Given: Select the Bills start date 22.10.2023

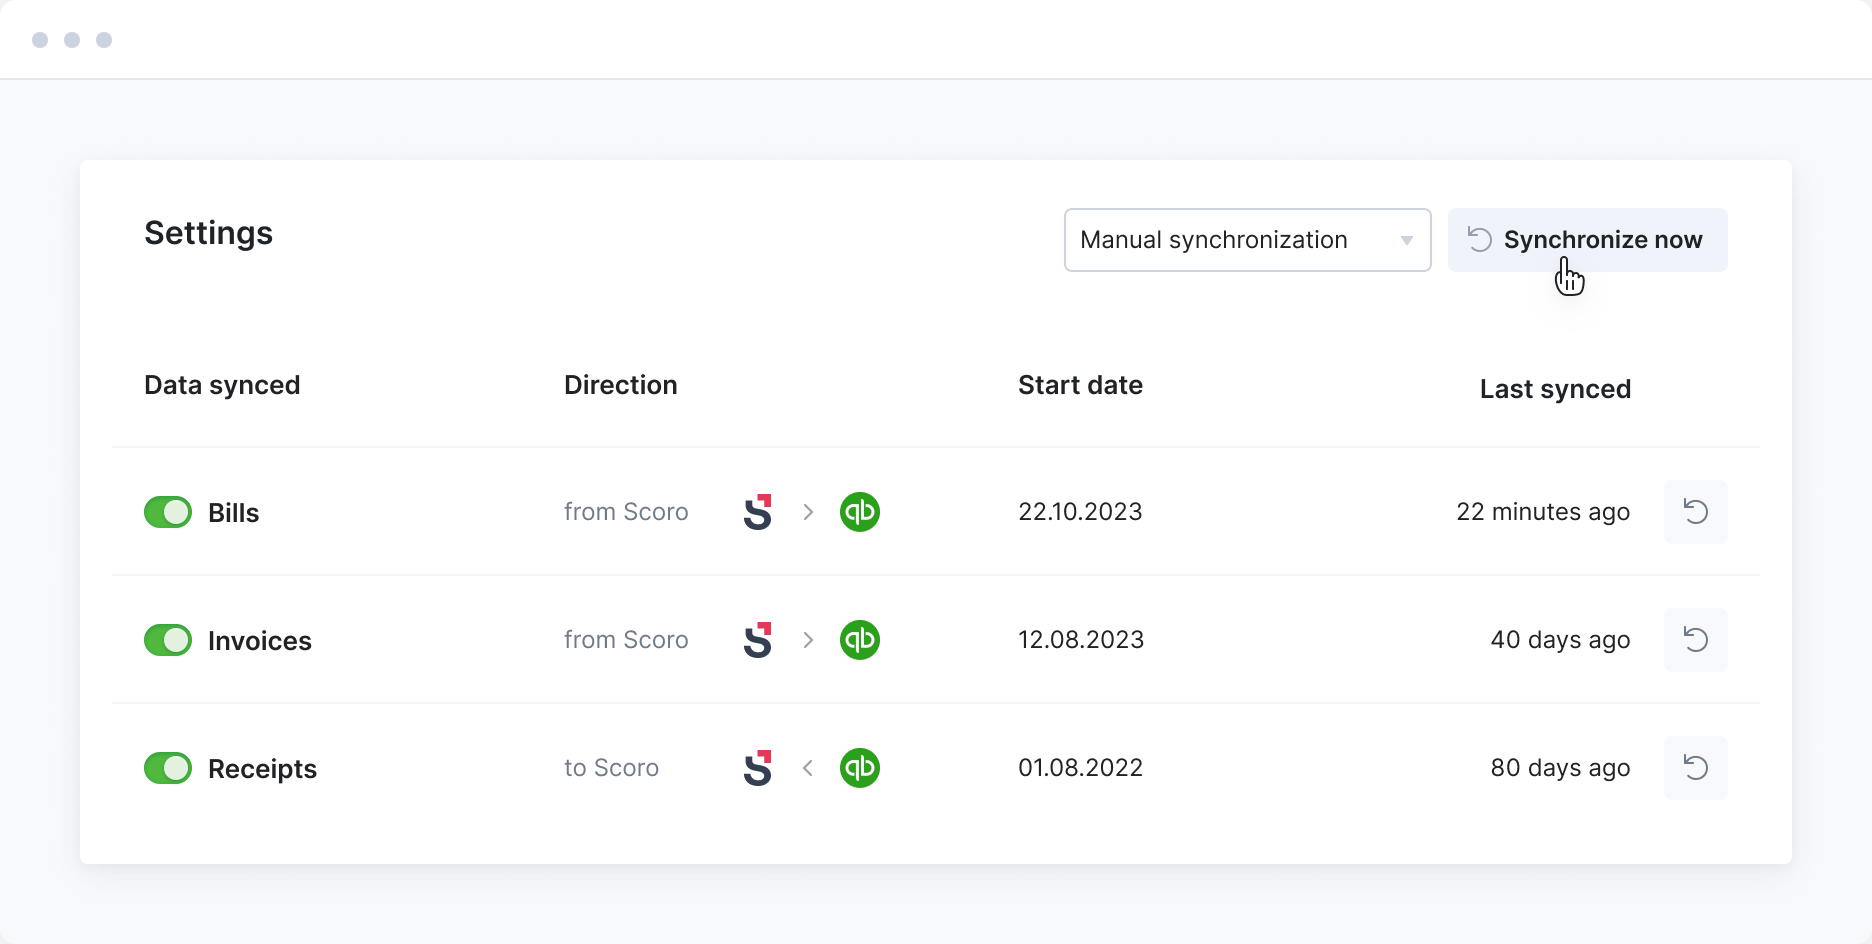Looking at the screenshot, I should 1080,512.
